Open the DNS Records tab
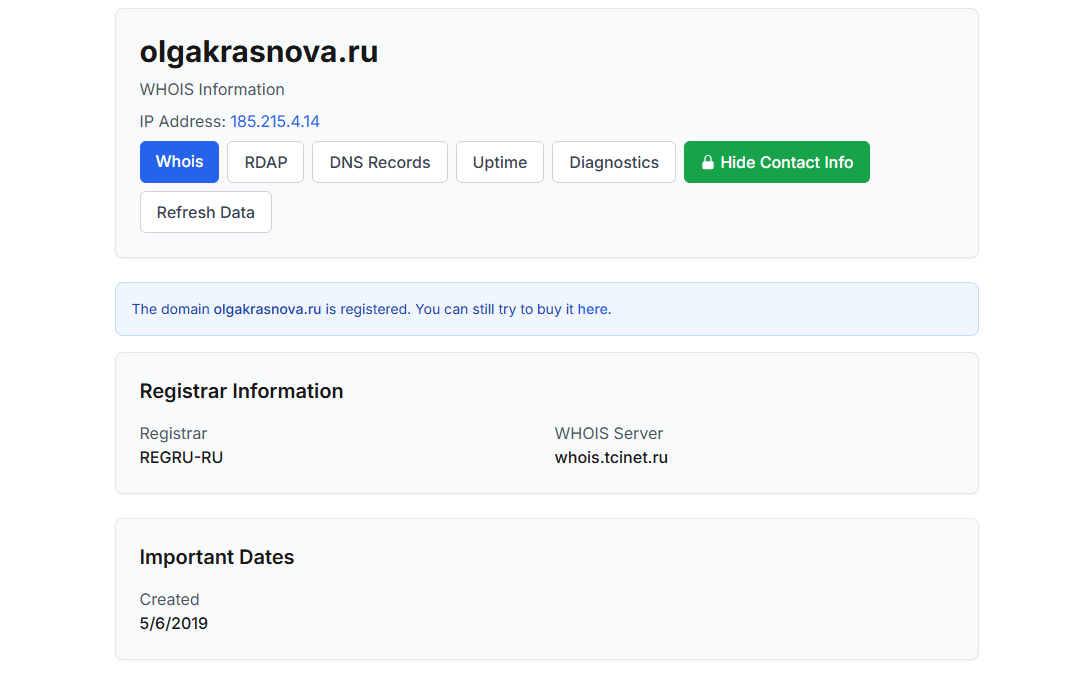Screen dimensions: 1074x675 click(380, 162)
